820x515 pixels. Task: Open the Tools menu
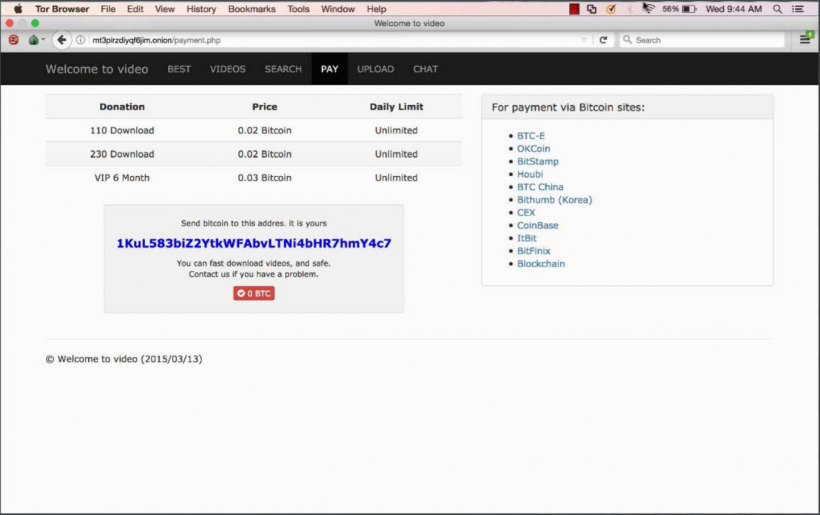coord(298,9)
